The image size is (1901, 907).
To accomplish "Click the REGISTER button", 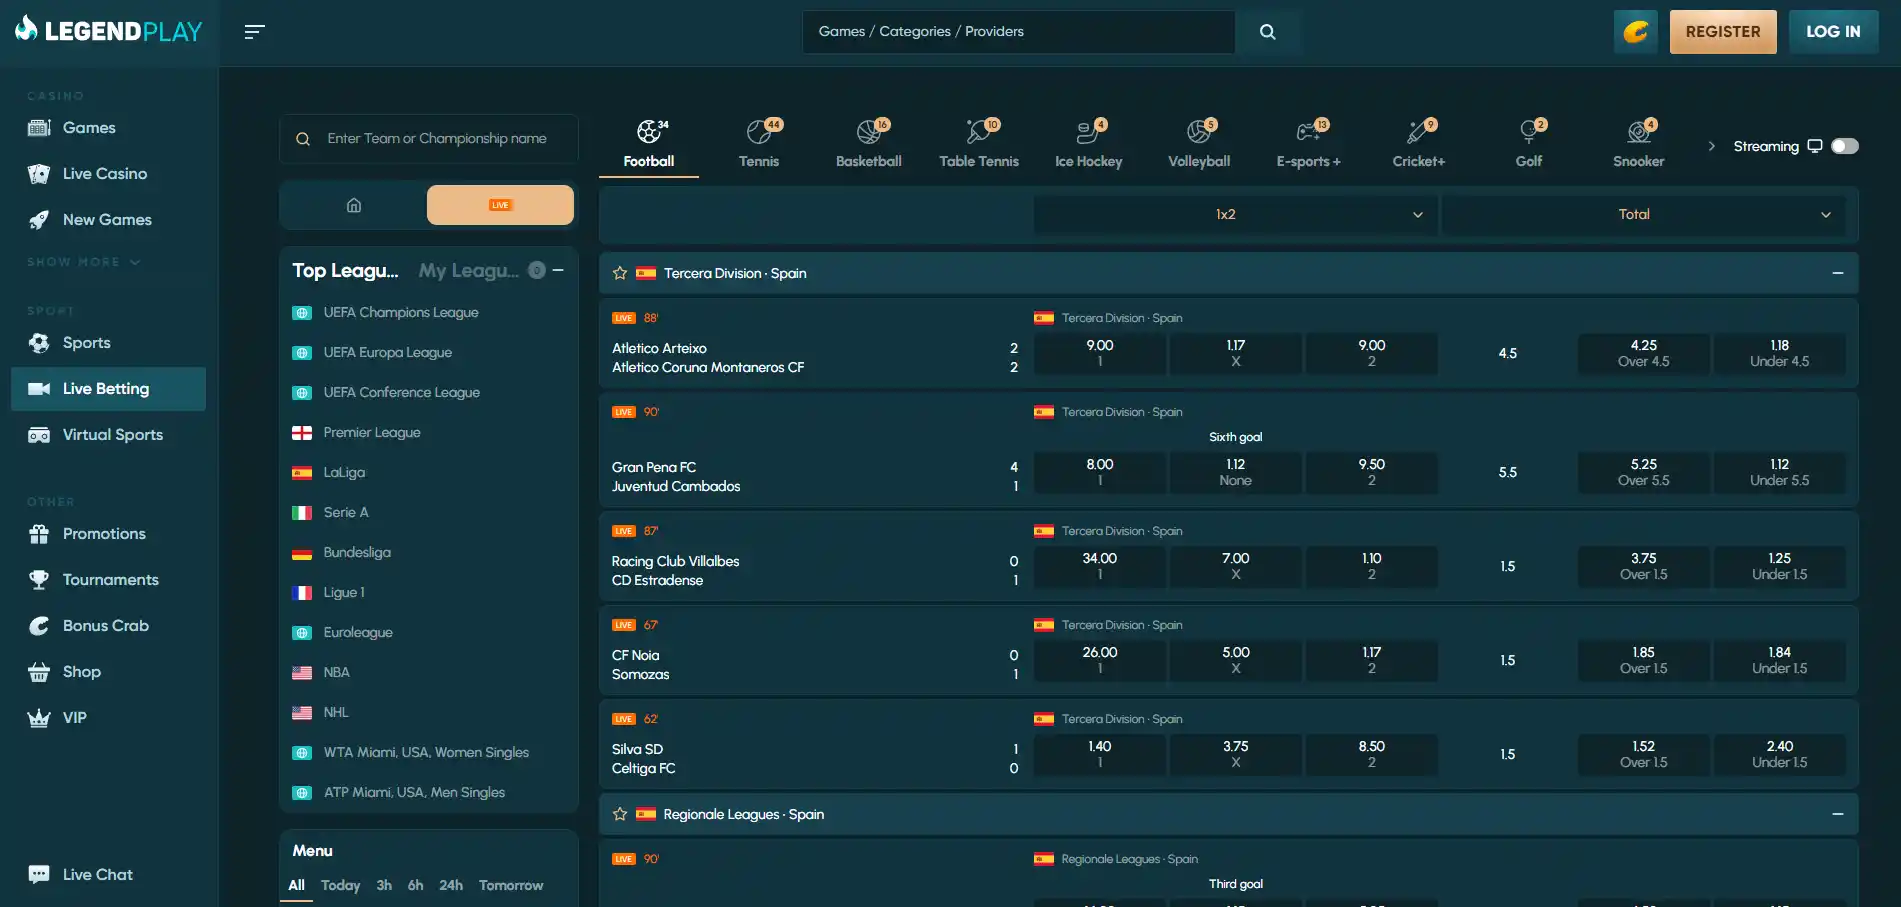I will pyautogui.click(x=1723, y=32).
